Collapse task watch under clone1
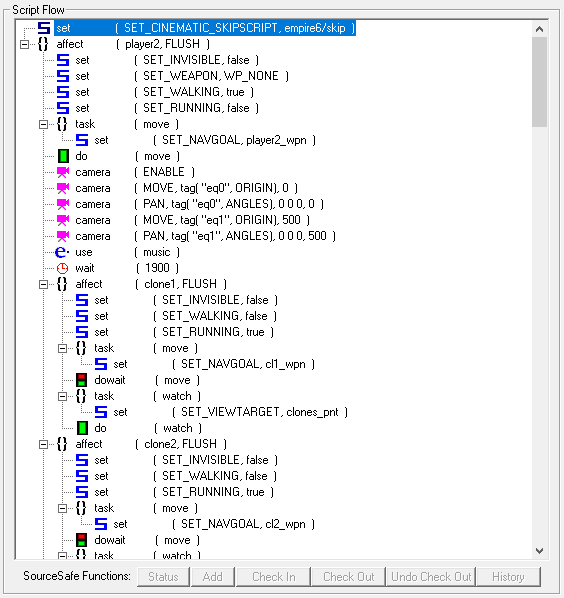 [63, 396]
